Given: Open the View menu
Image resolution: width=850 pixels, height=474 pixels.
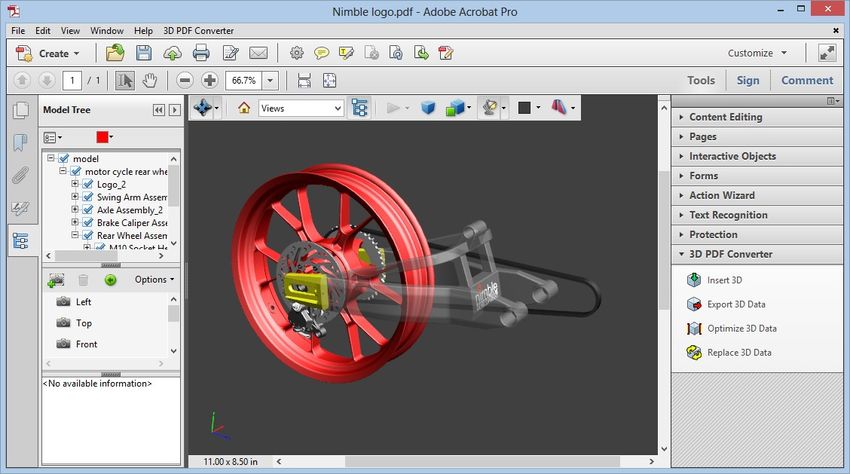Looking at the screenshot, I should coord(70,31).
